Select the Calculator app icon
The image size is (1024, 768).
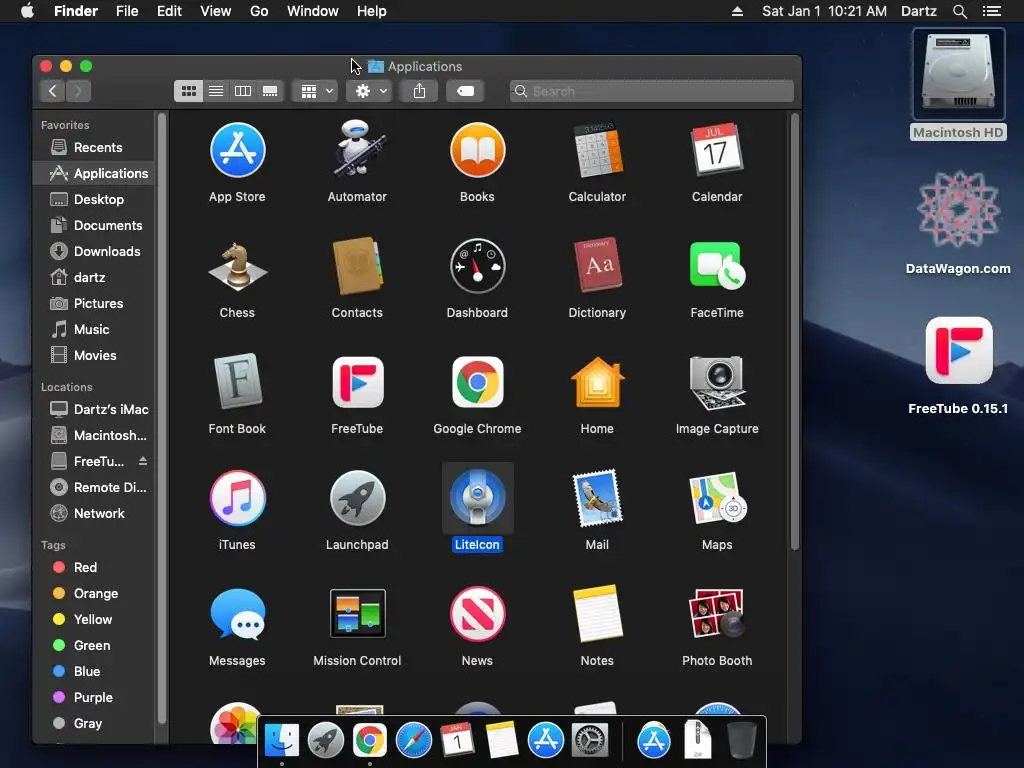pos(598,150)
